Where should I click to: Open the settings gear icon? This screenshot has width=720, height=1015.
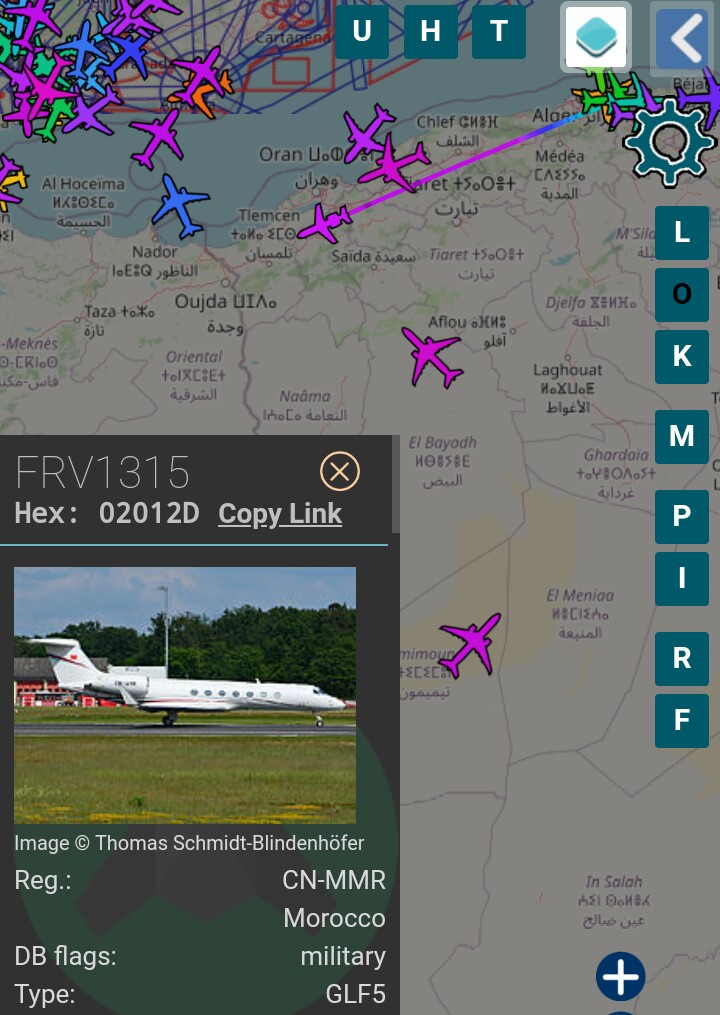669,143
